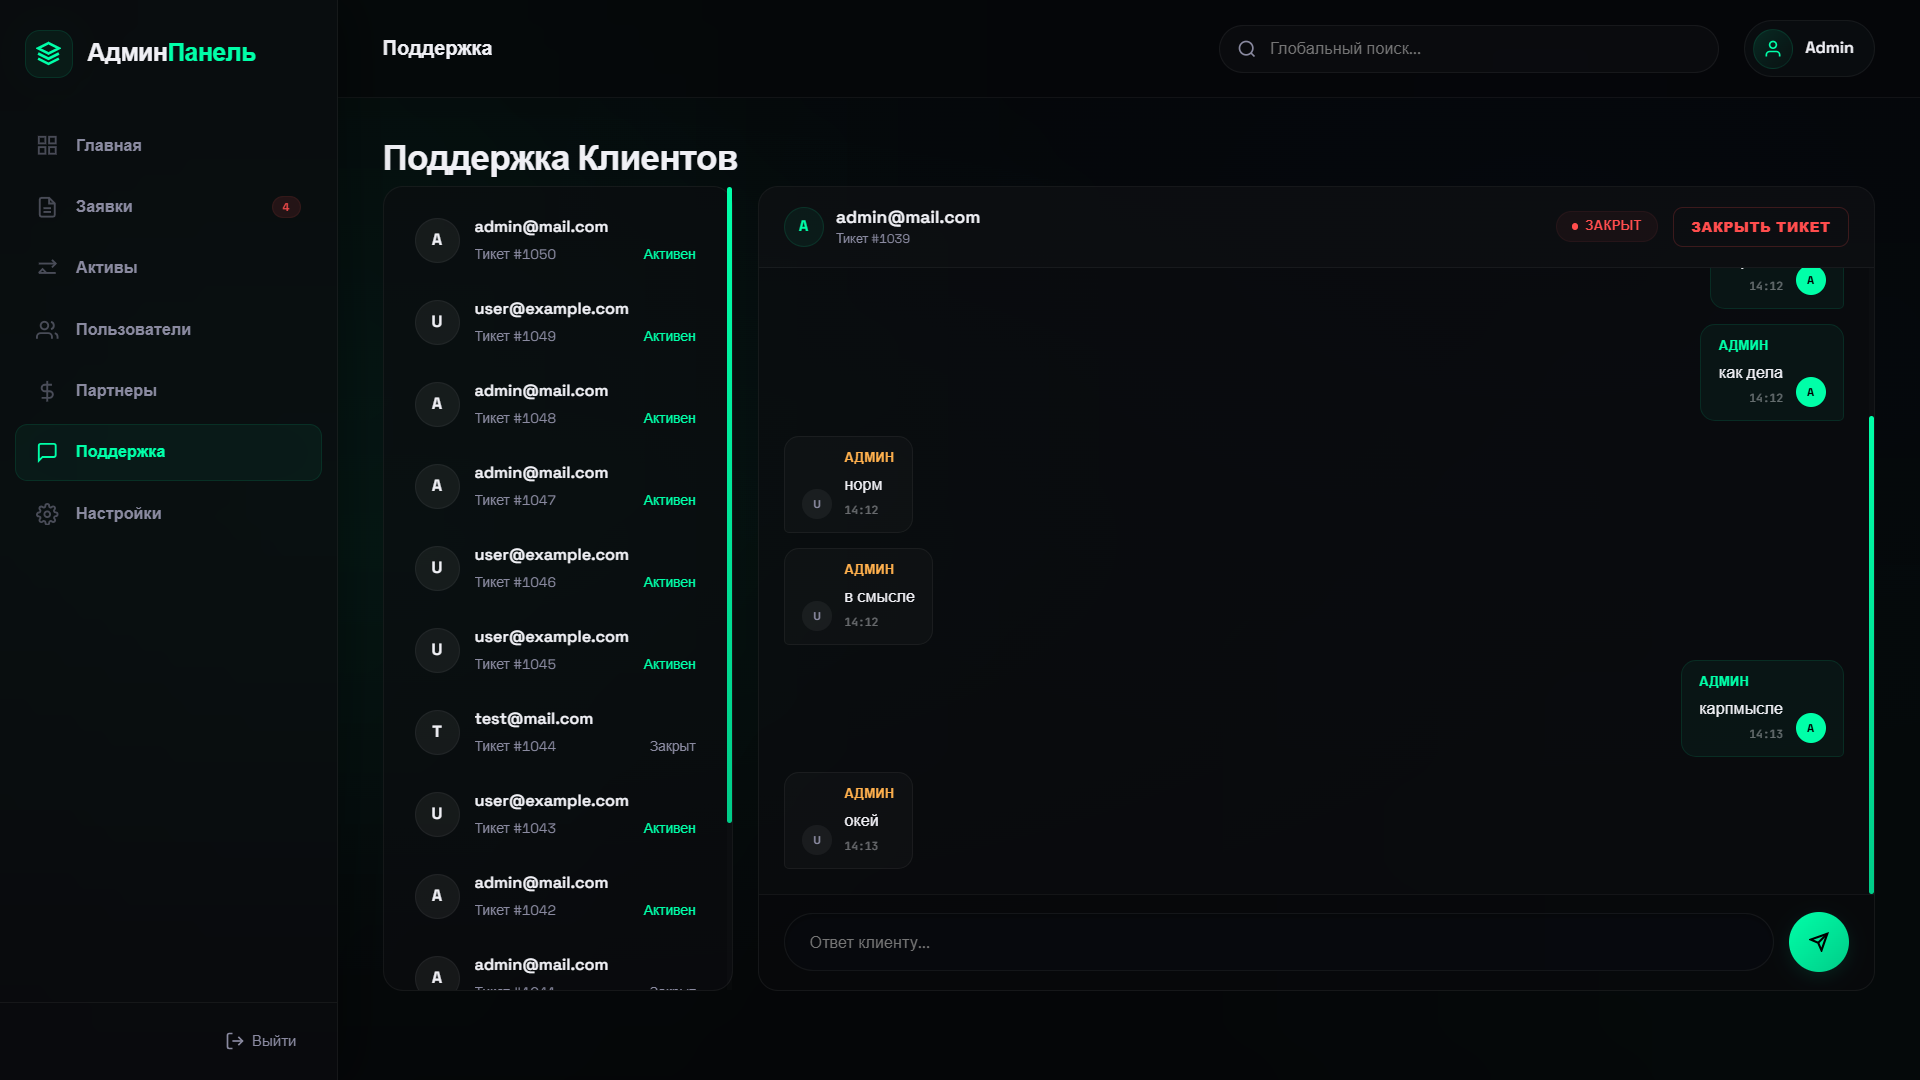Image resolution: width=1920 pixels, height=1080 pixels.
Task: Click the Пользователи people icon
Action: [47, 330]
